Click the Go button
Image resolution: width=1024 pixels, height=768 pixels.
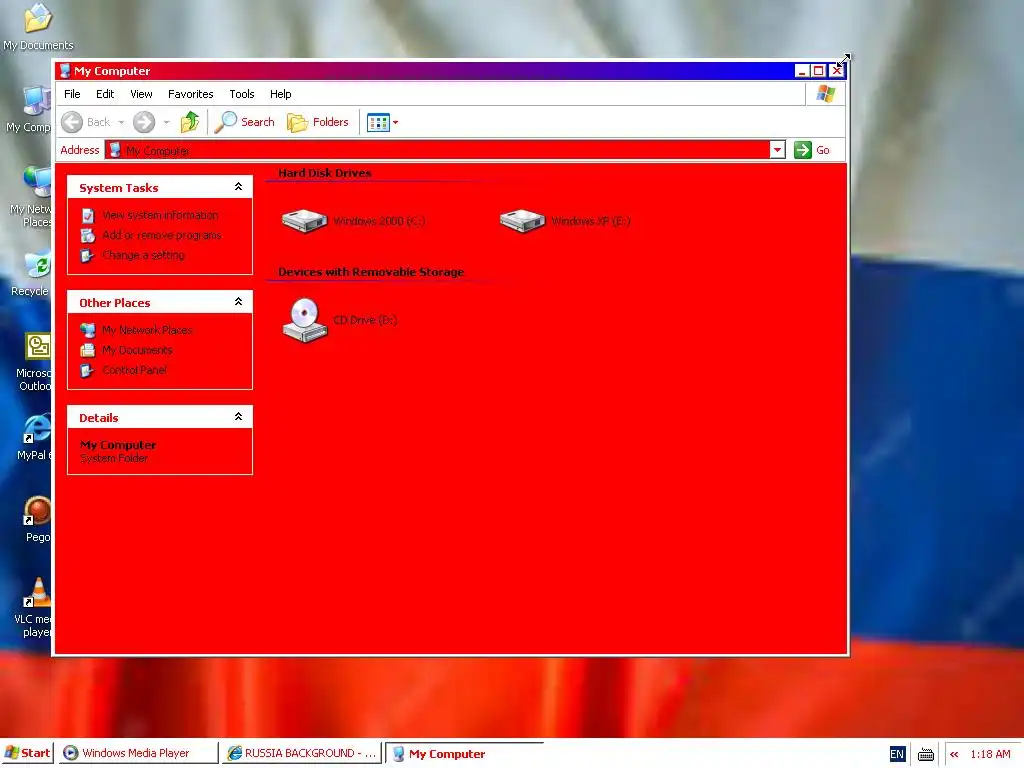coord(812,150)
